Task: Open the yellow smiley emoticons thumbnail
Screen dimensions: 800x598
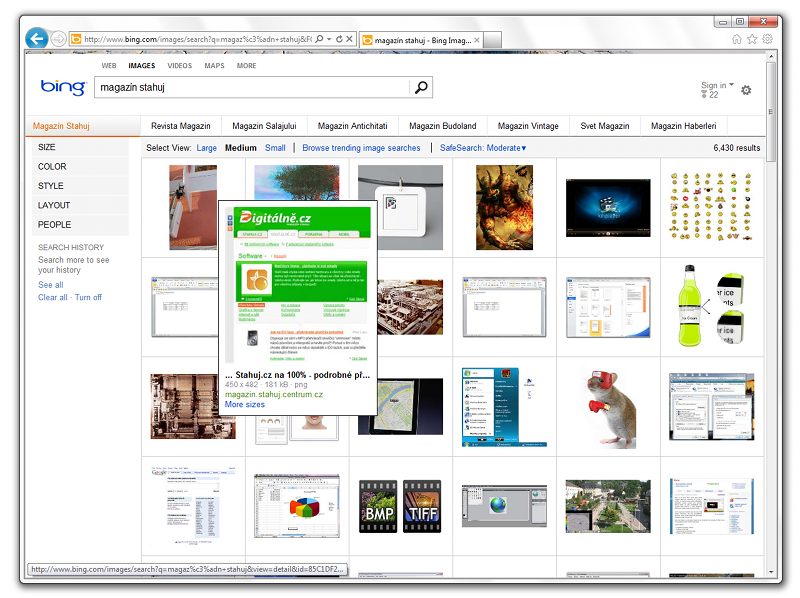Action: coord(712,206)
